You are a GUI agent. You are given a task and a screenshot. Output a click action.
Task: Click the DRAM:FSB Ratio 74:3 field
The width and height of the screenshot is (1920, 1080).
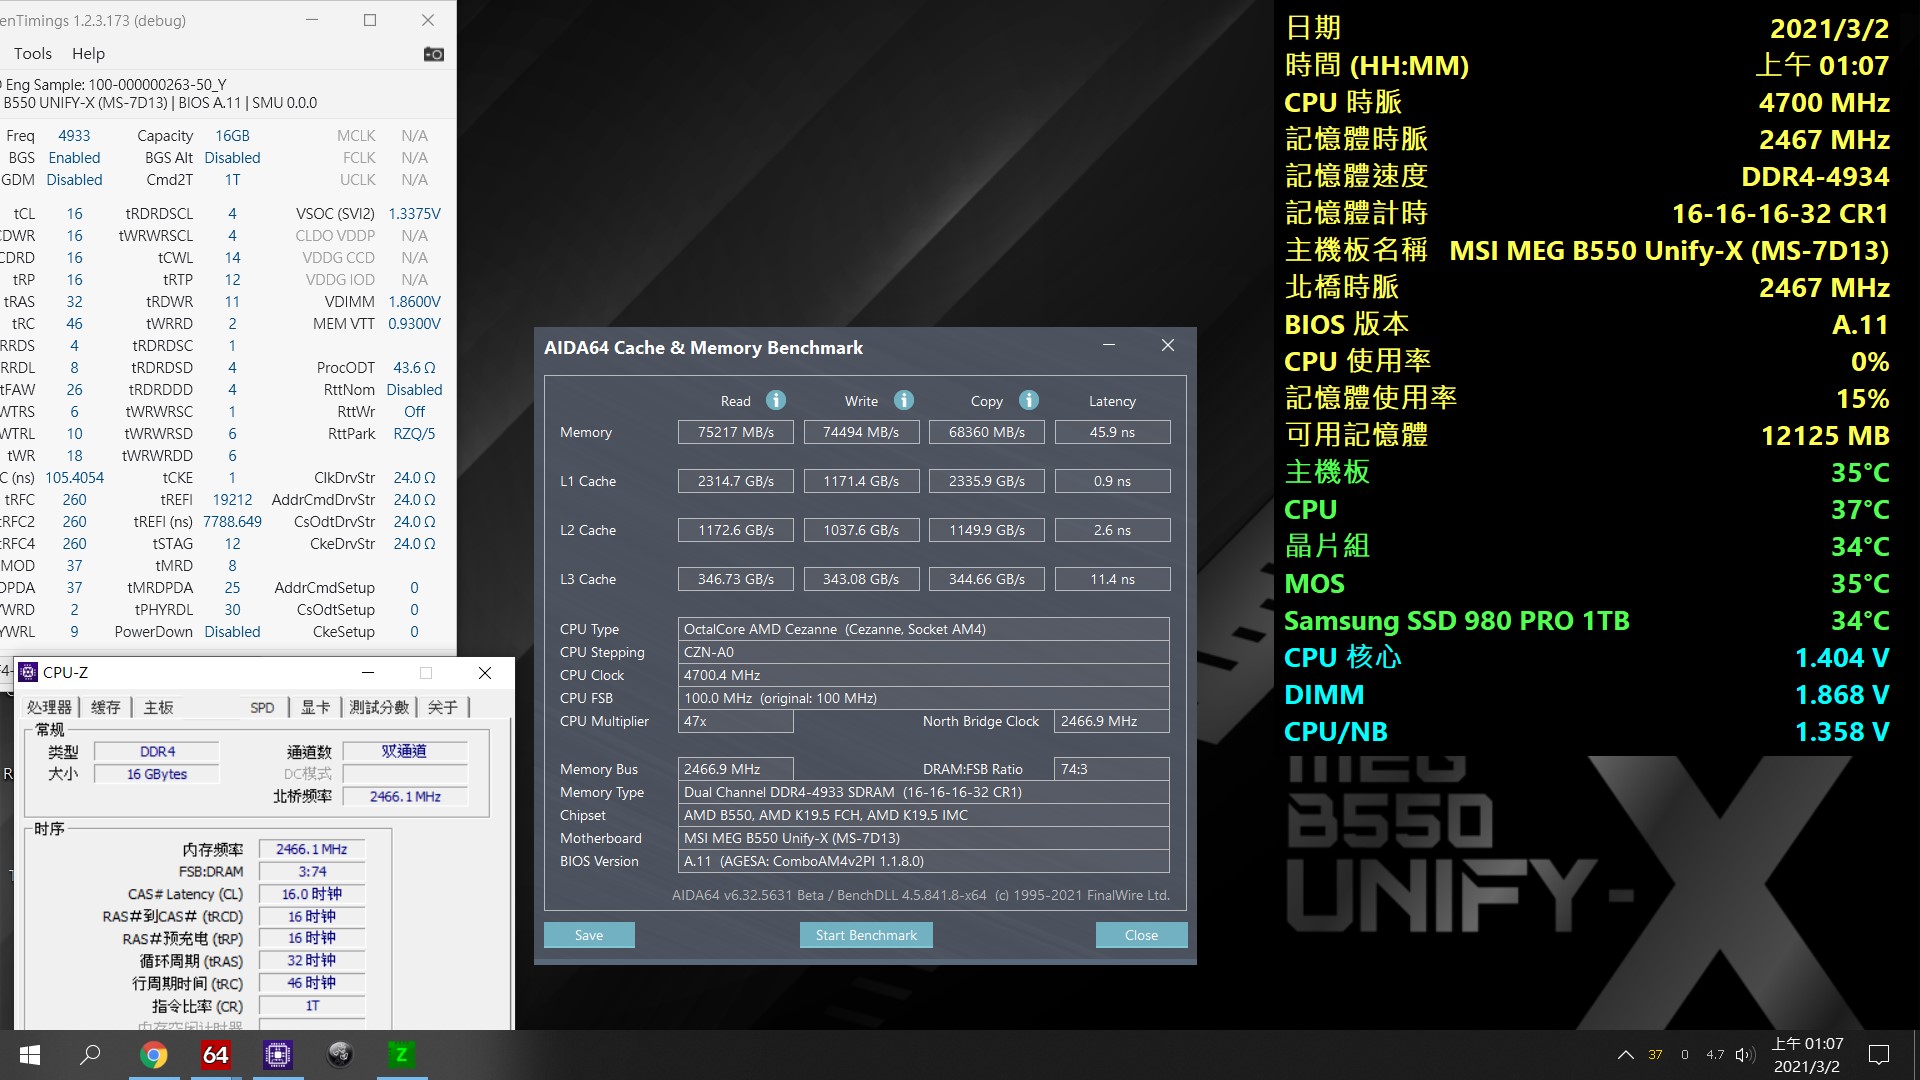coord(1112,769)
